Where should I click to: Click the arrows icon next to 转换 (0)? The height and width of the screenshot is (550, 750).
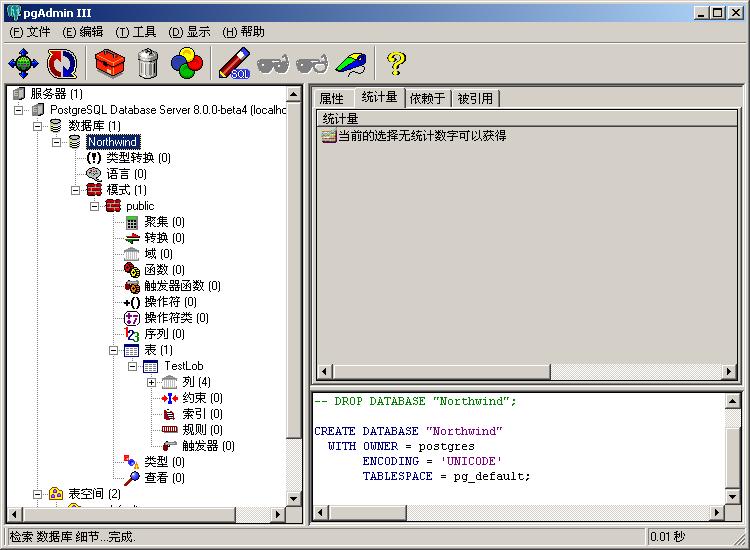click(132, 238)
